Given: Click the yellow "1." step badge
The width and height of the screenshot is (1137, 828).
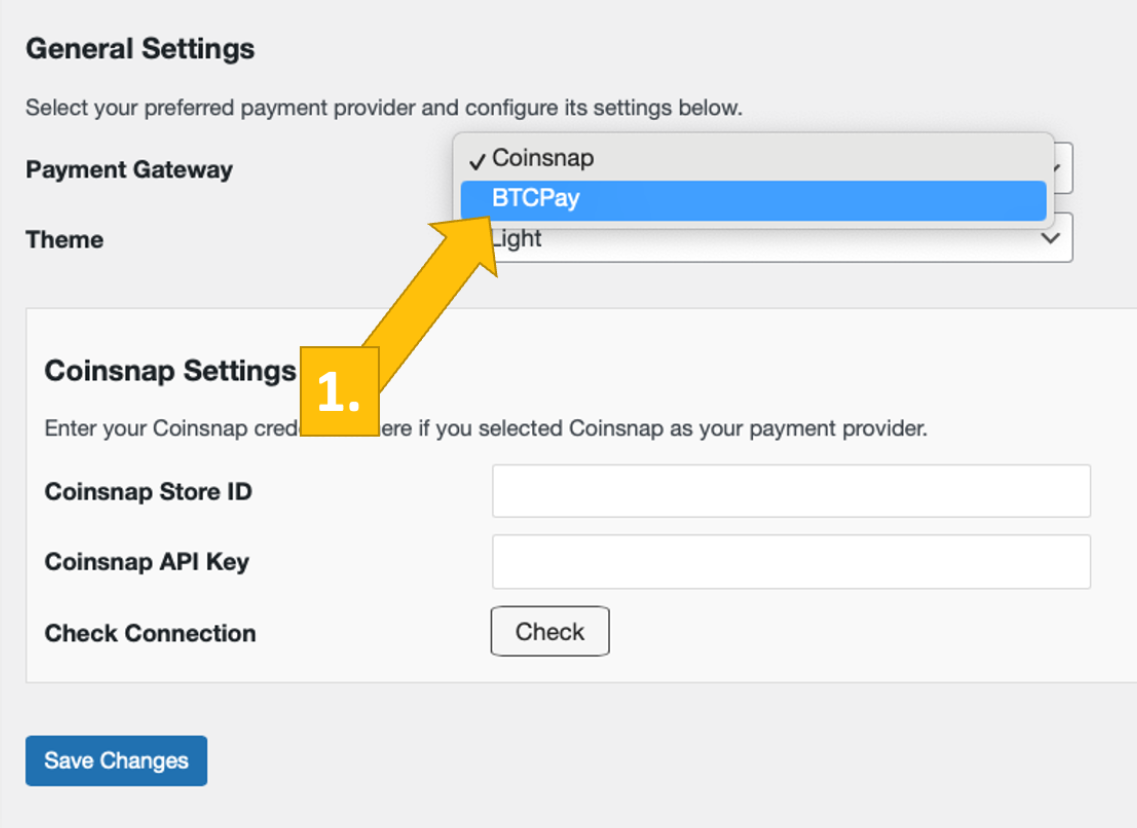Looking at the screenshot, I should (339, 393).
